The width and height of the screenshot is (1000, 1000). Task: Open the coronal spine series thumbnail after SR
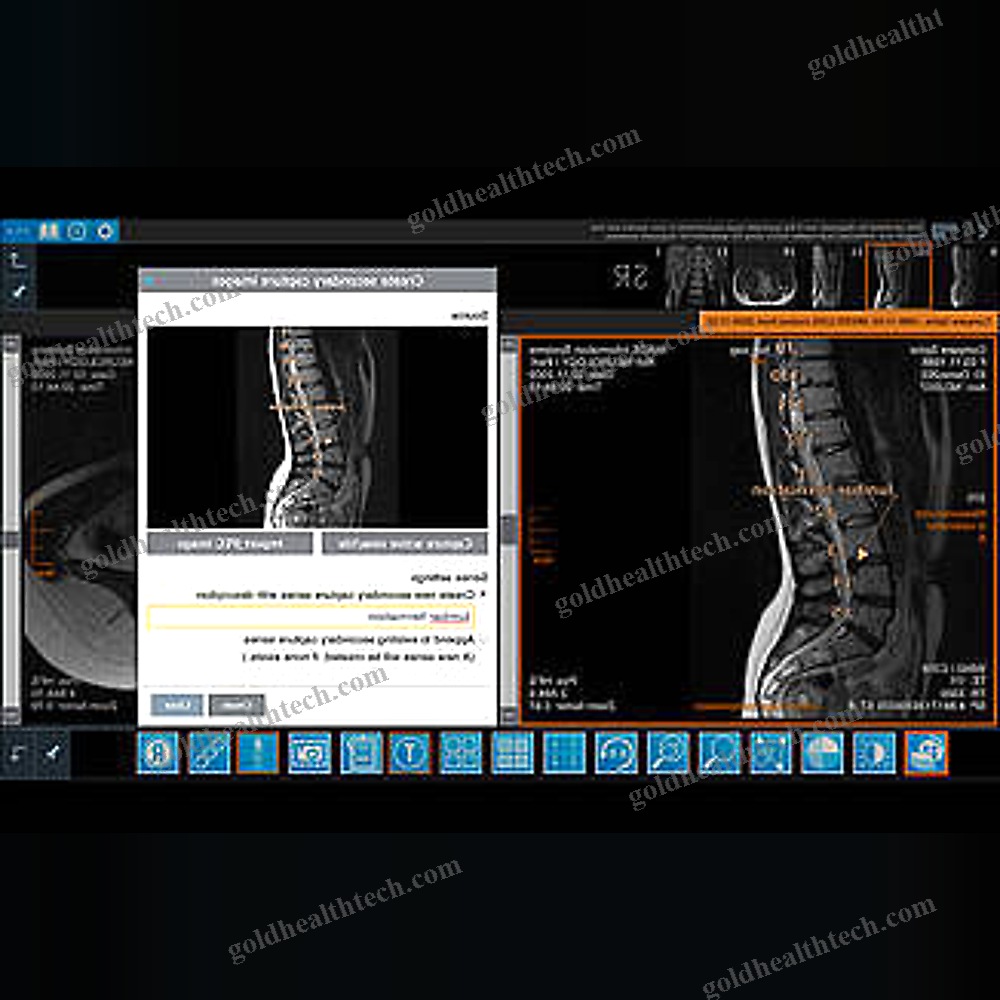(696, 277)
